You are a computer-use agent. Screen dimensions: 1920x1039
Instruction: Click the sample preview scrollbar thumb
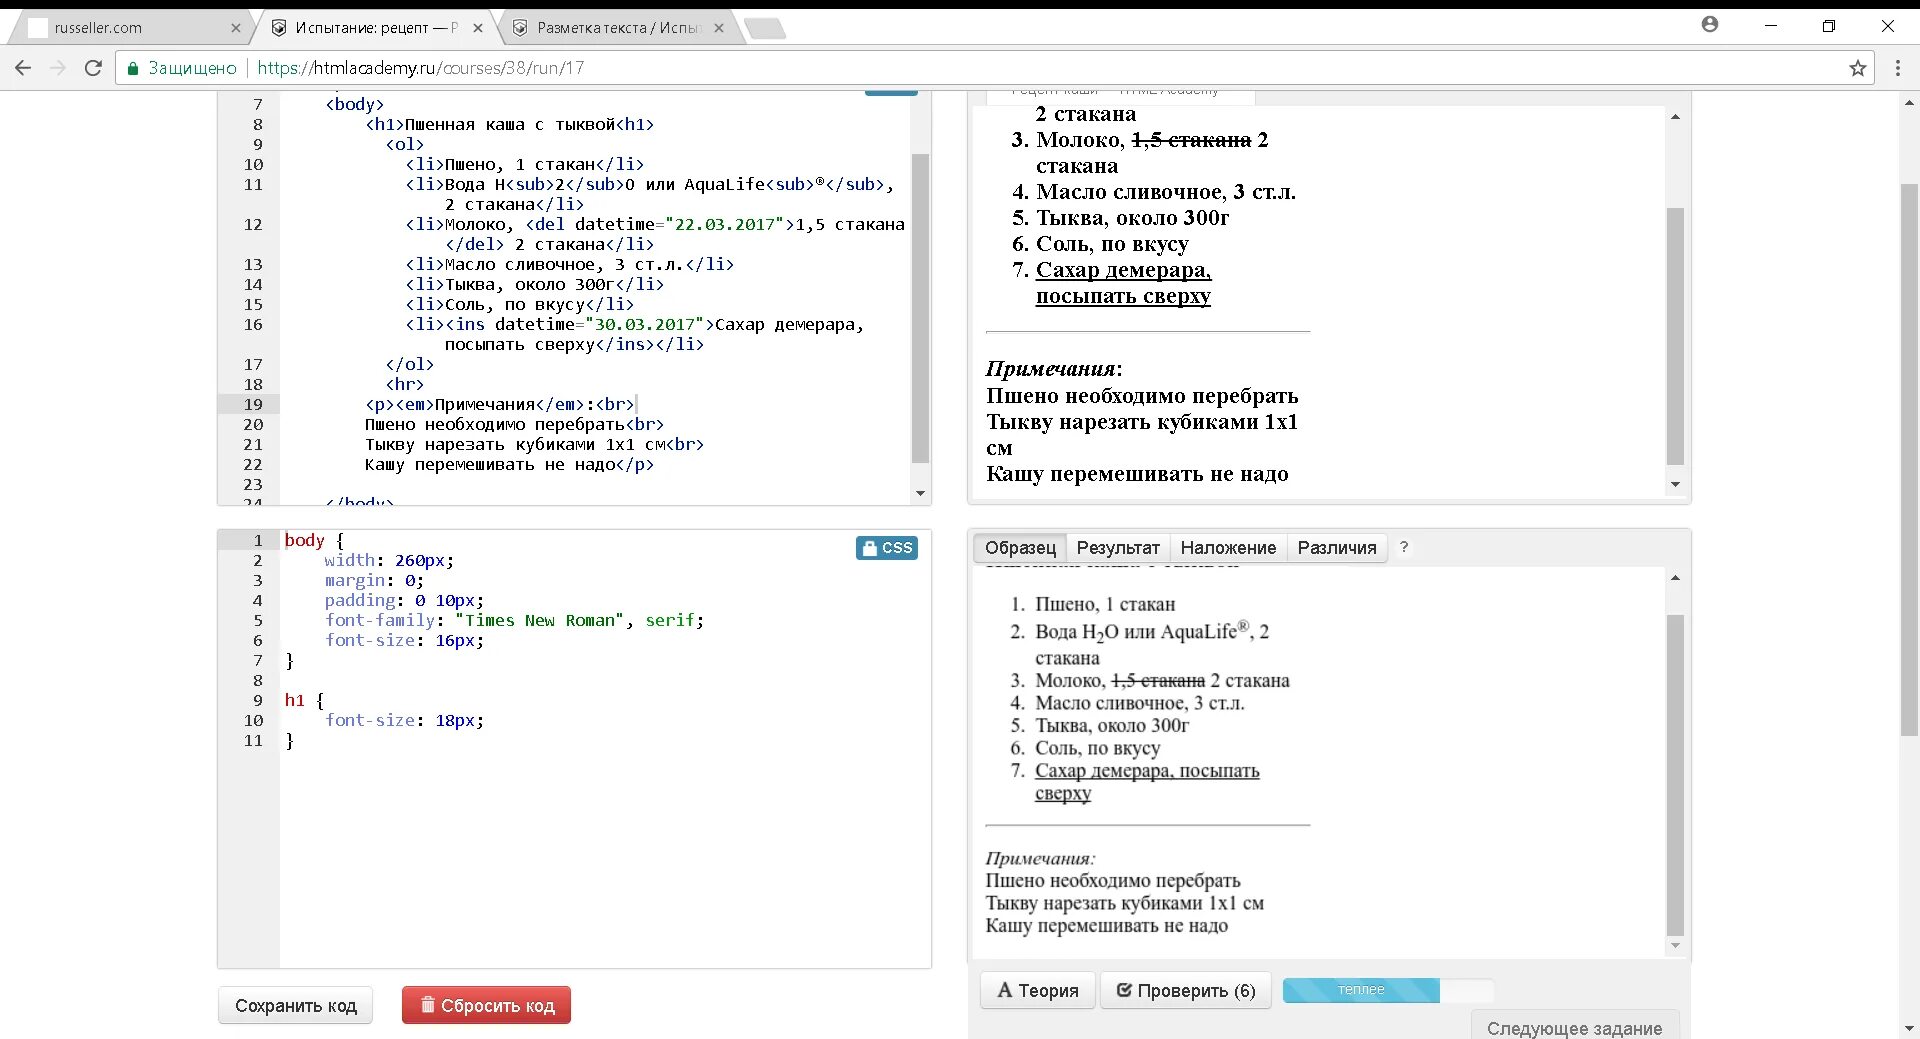pos(1675,775)
